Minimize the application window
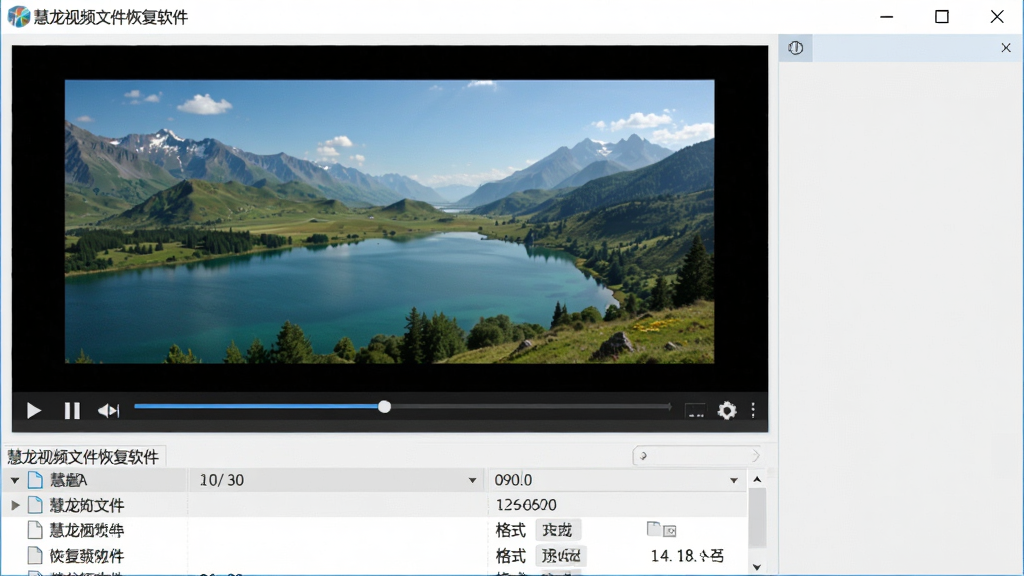1024x576 pixels. (x=886, y=16)
